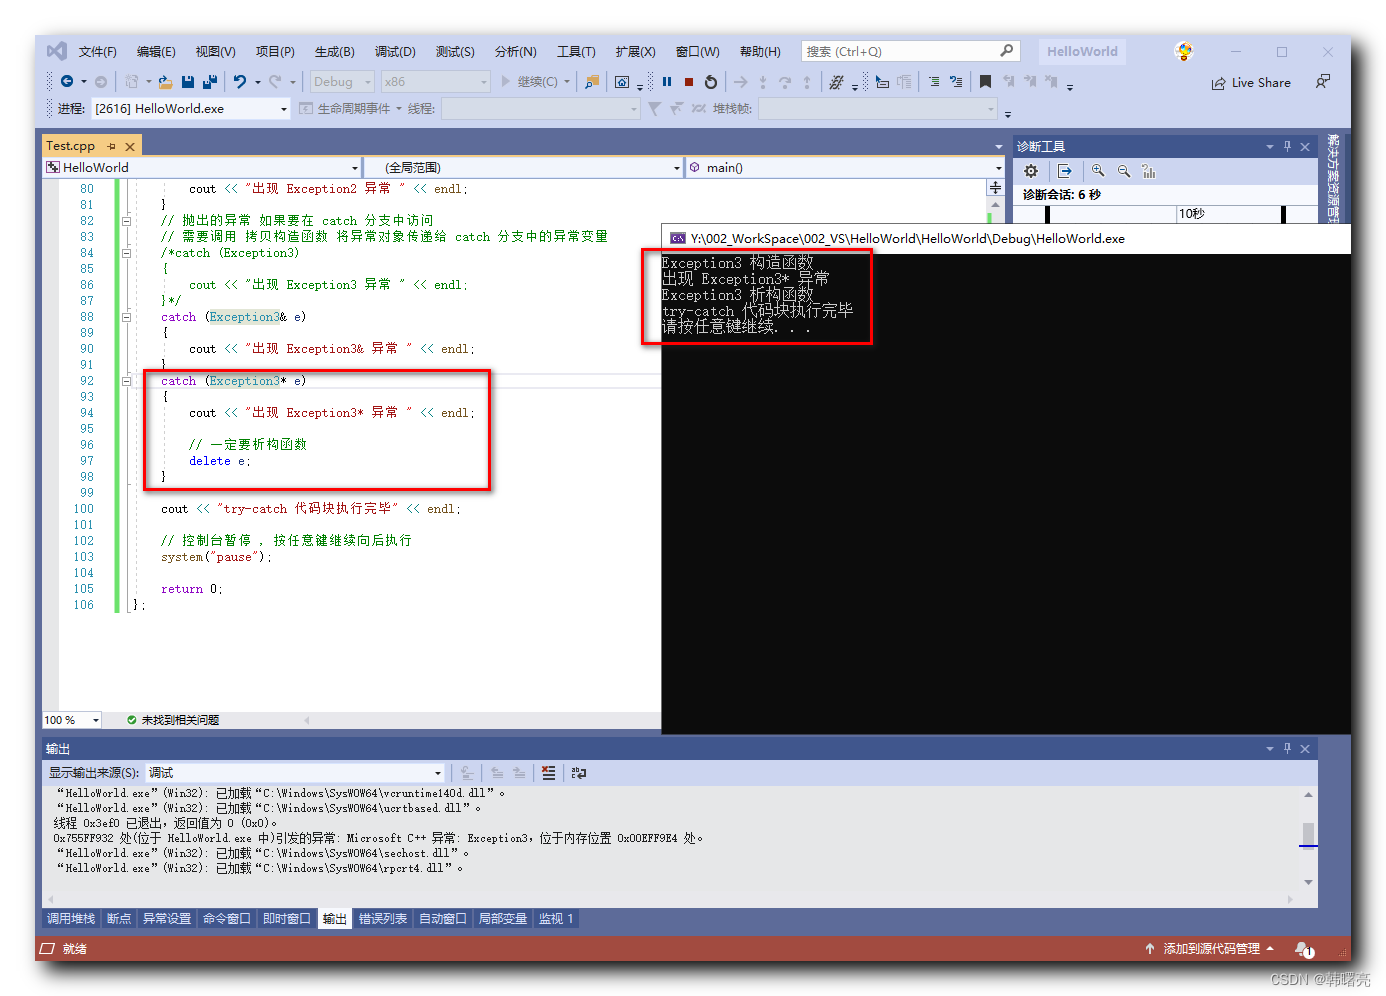This screenshot has width=1386, height=996.
Task: Open the 文件(F) menu
Action: (x=98, y=51)
